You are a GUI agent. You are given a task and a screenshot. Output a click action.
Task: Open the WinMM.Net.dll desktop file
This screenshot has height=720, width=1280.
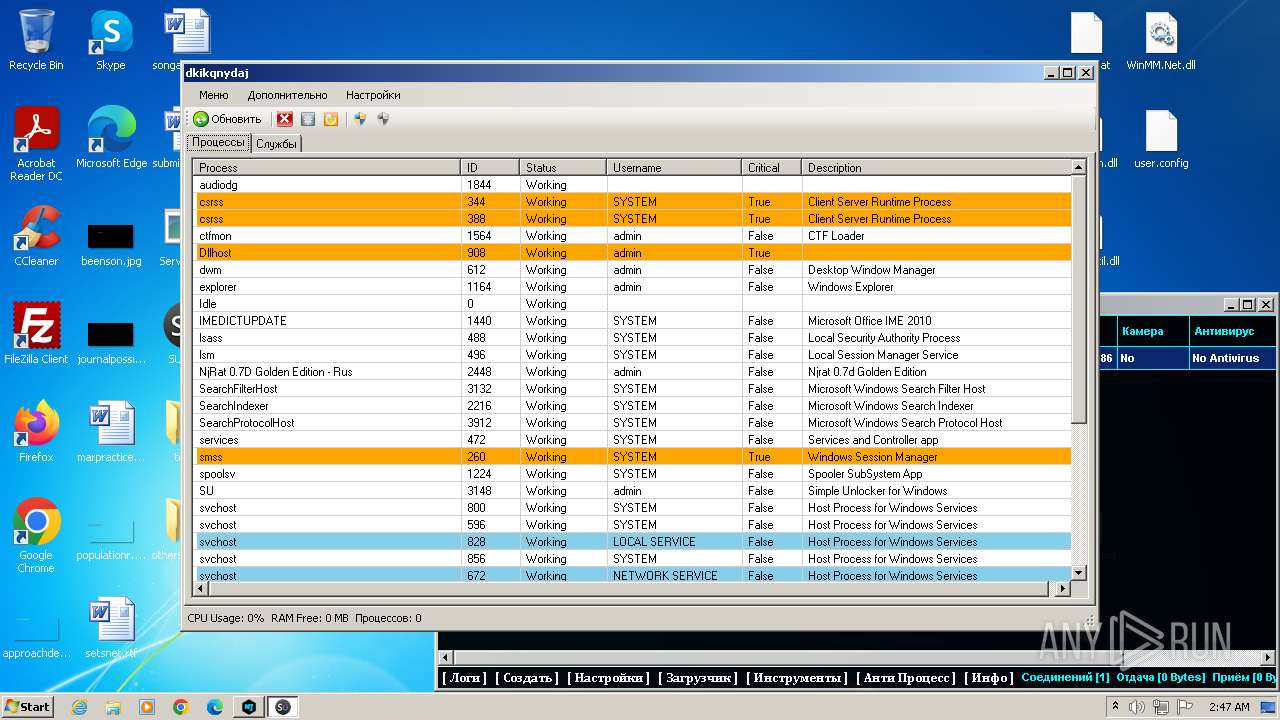[x=1161, y=41]
